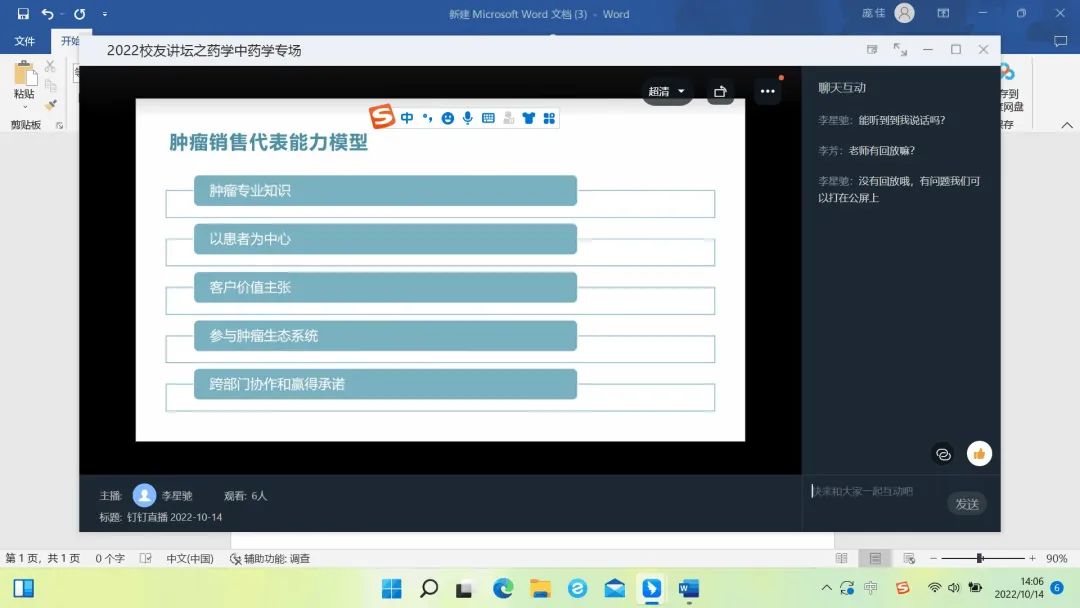Click the share stream icon

(x=720, y=91)
